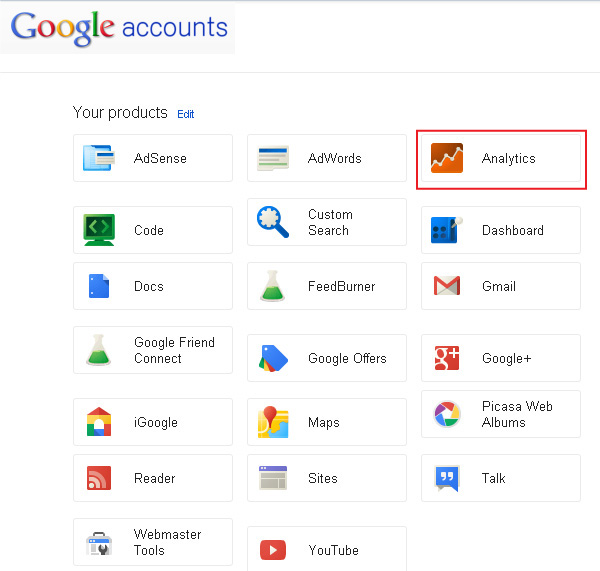The height and width of the screenshot is (571, 600).
Task: Click the Webmaster Tools toolbox icon
Action: coord(99,543)
